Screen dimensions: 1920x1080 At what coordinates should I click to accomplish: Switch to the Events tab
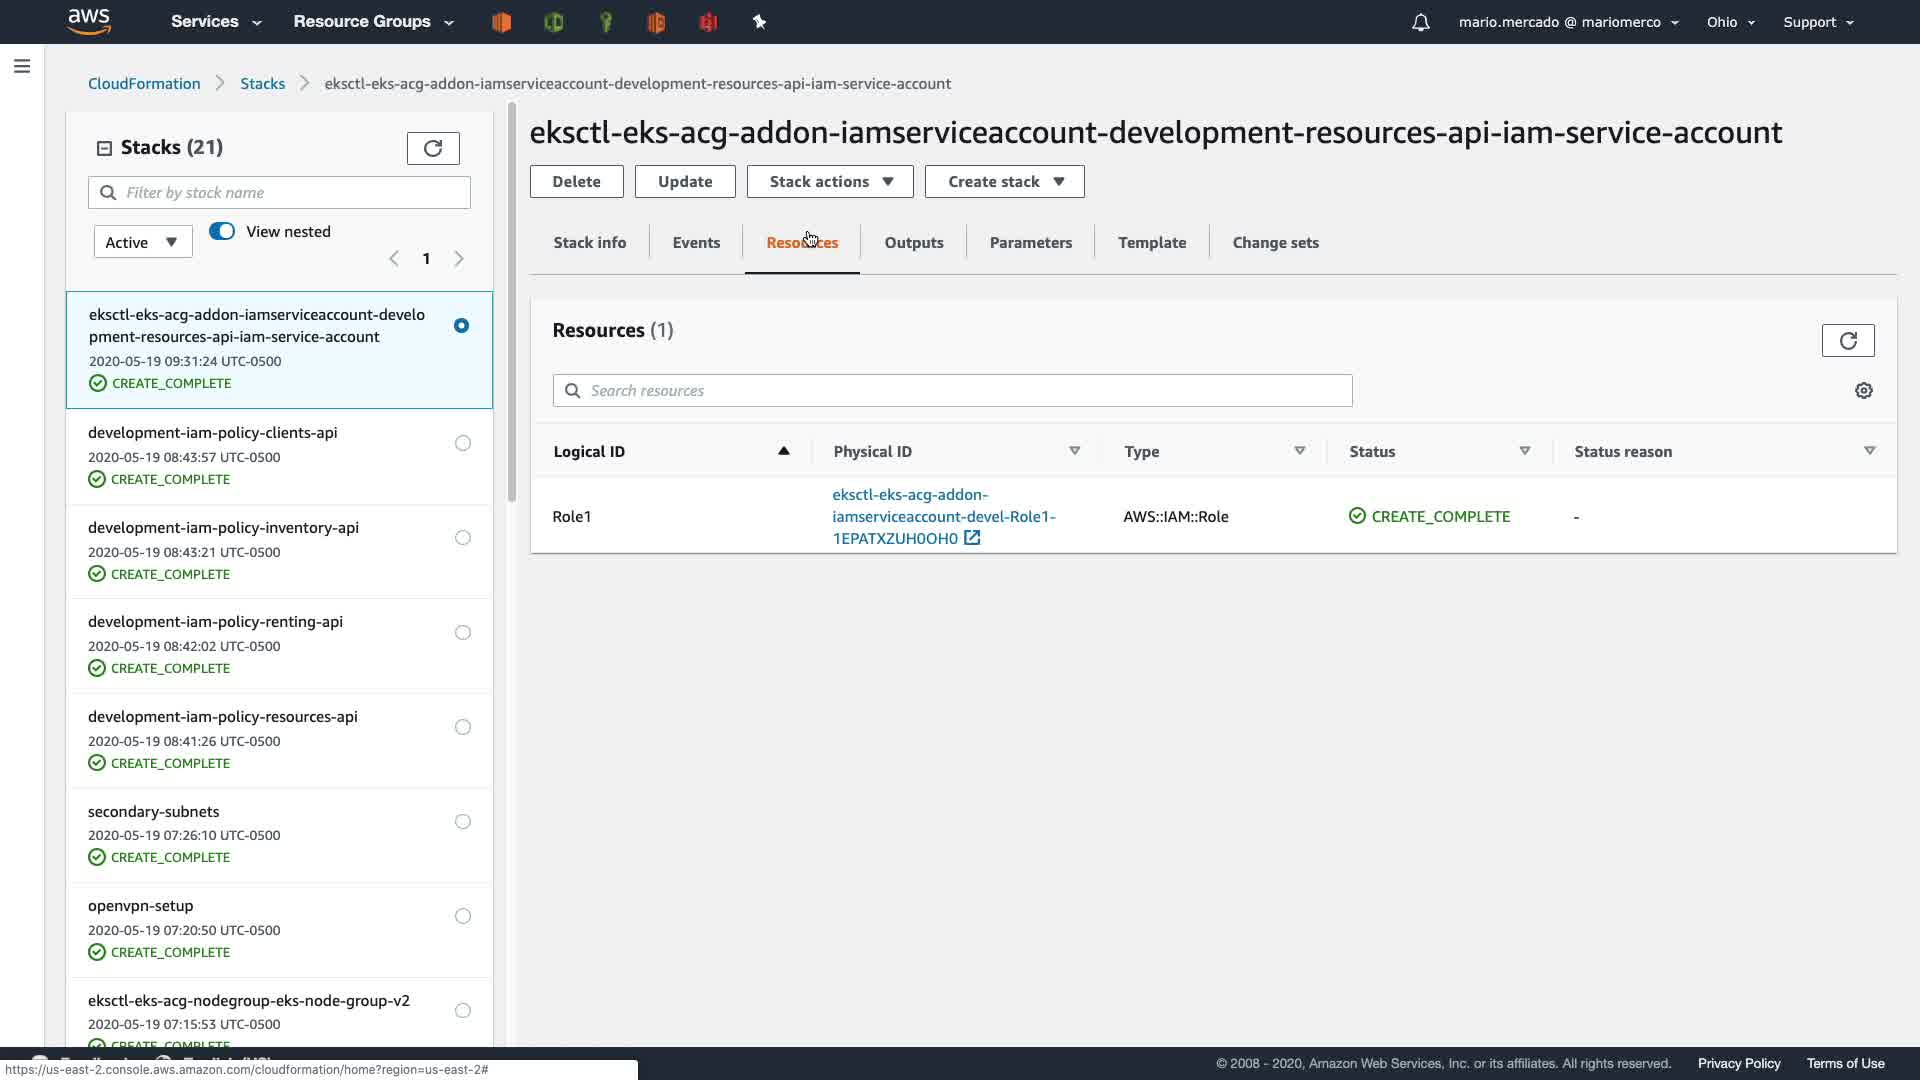(x=696, y=242)
